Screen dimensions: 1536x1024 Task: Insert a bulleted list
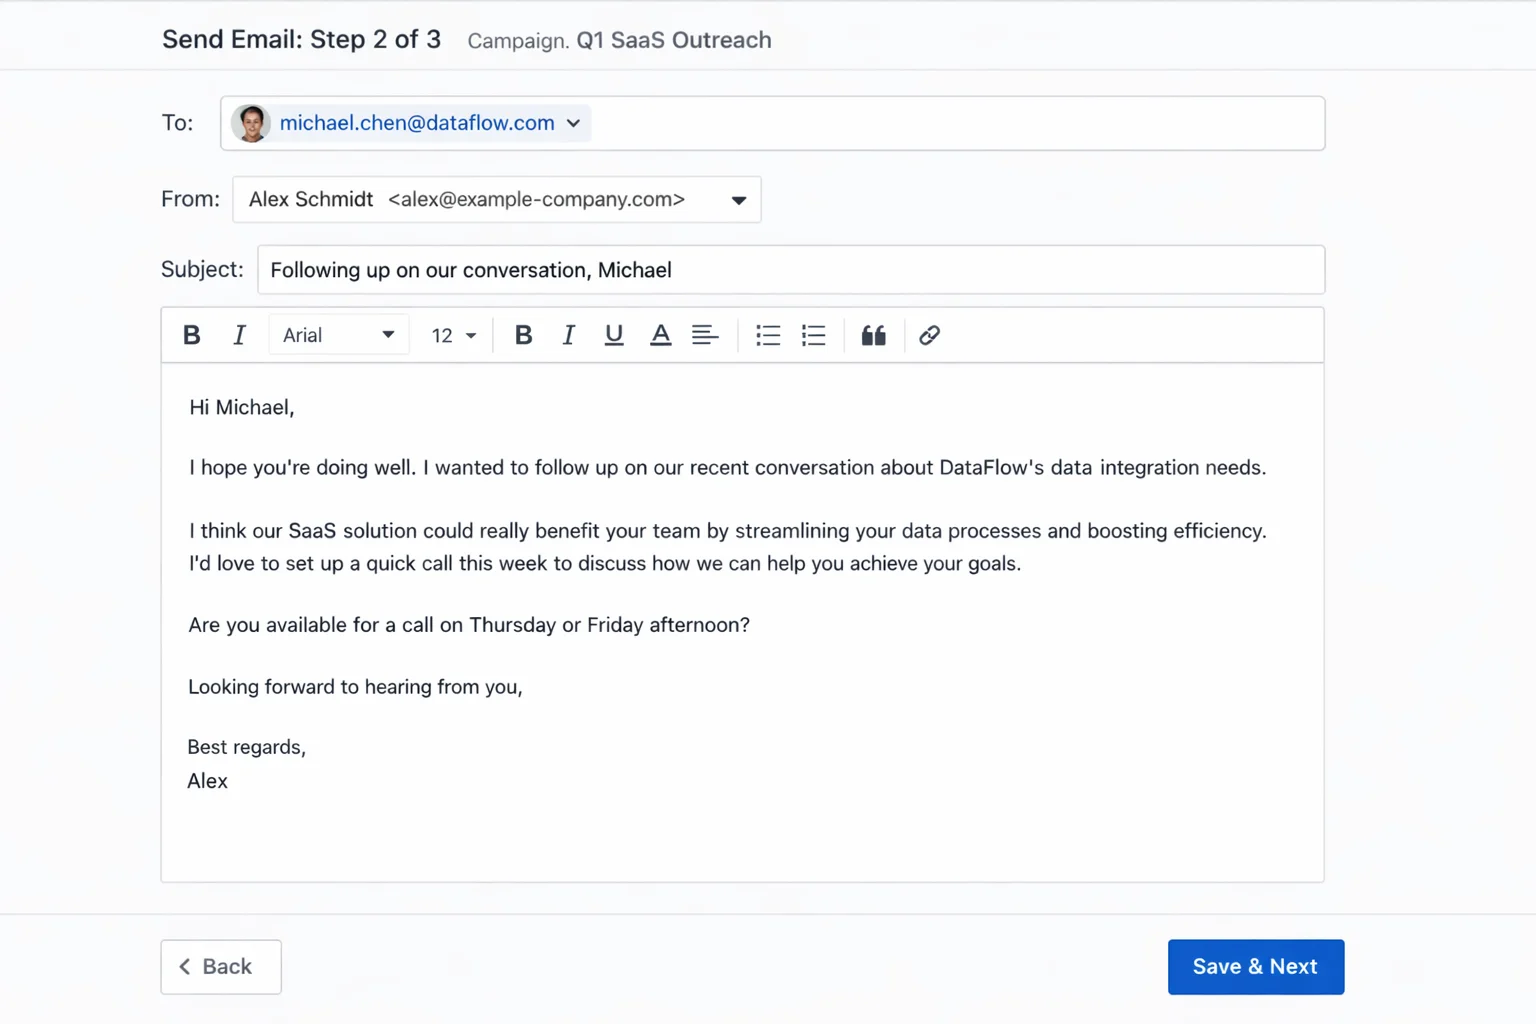[x=767, y=335]
